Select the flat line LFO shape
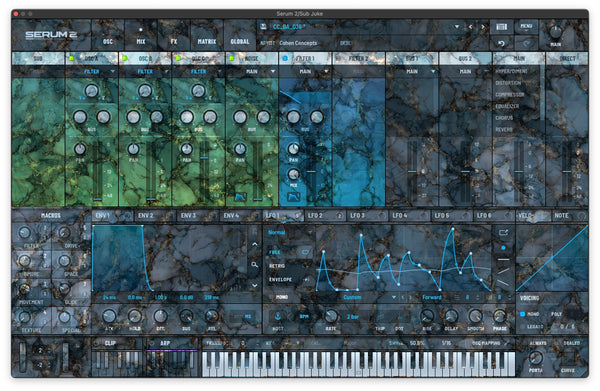 tap(503, 260)
